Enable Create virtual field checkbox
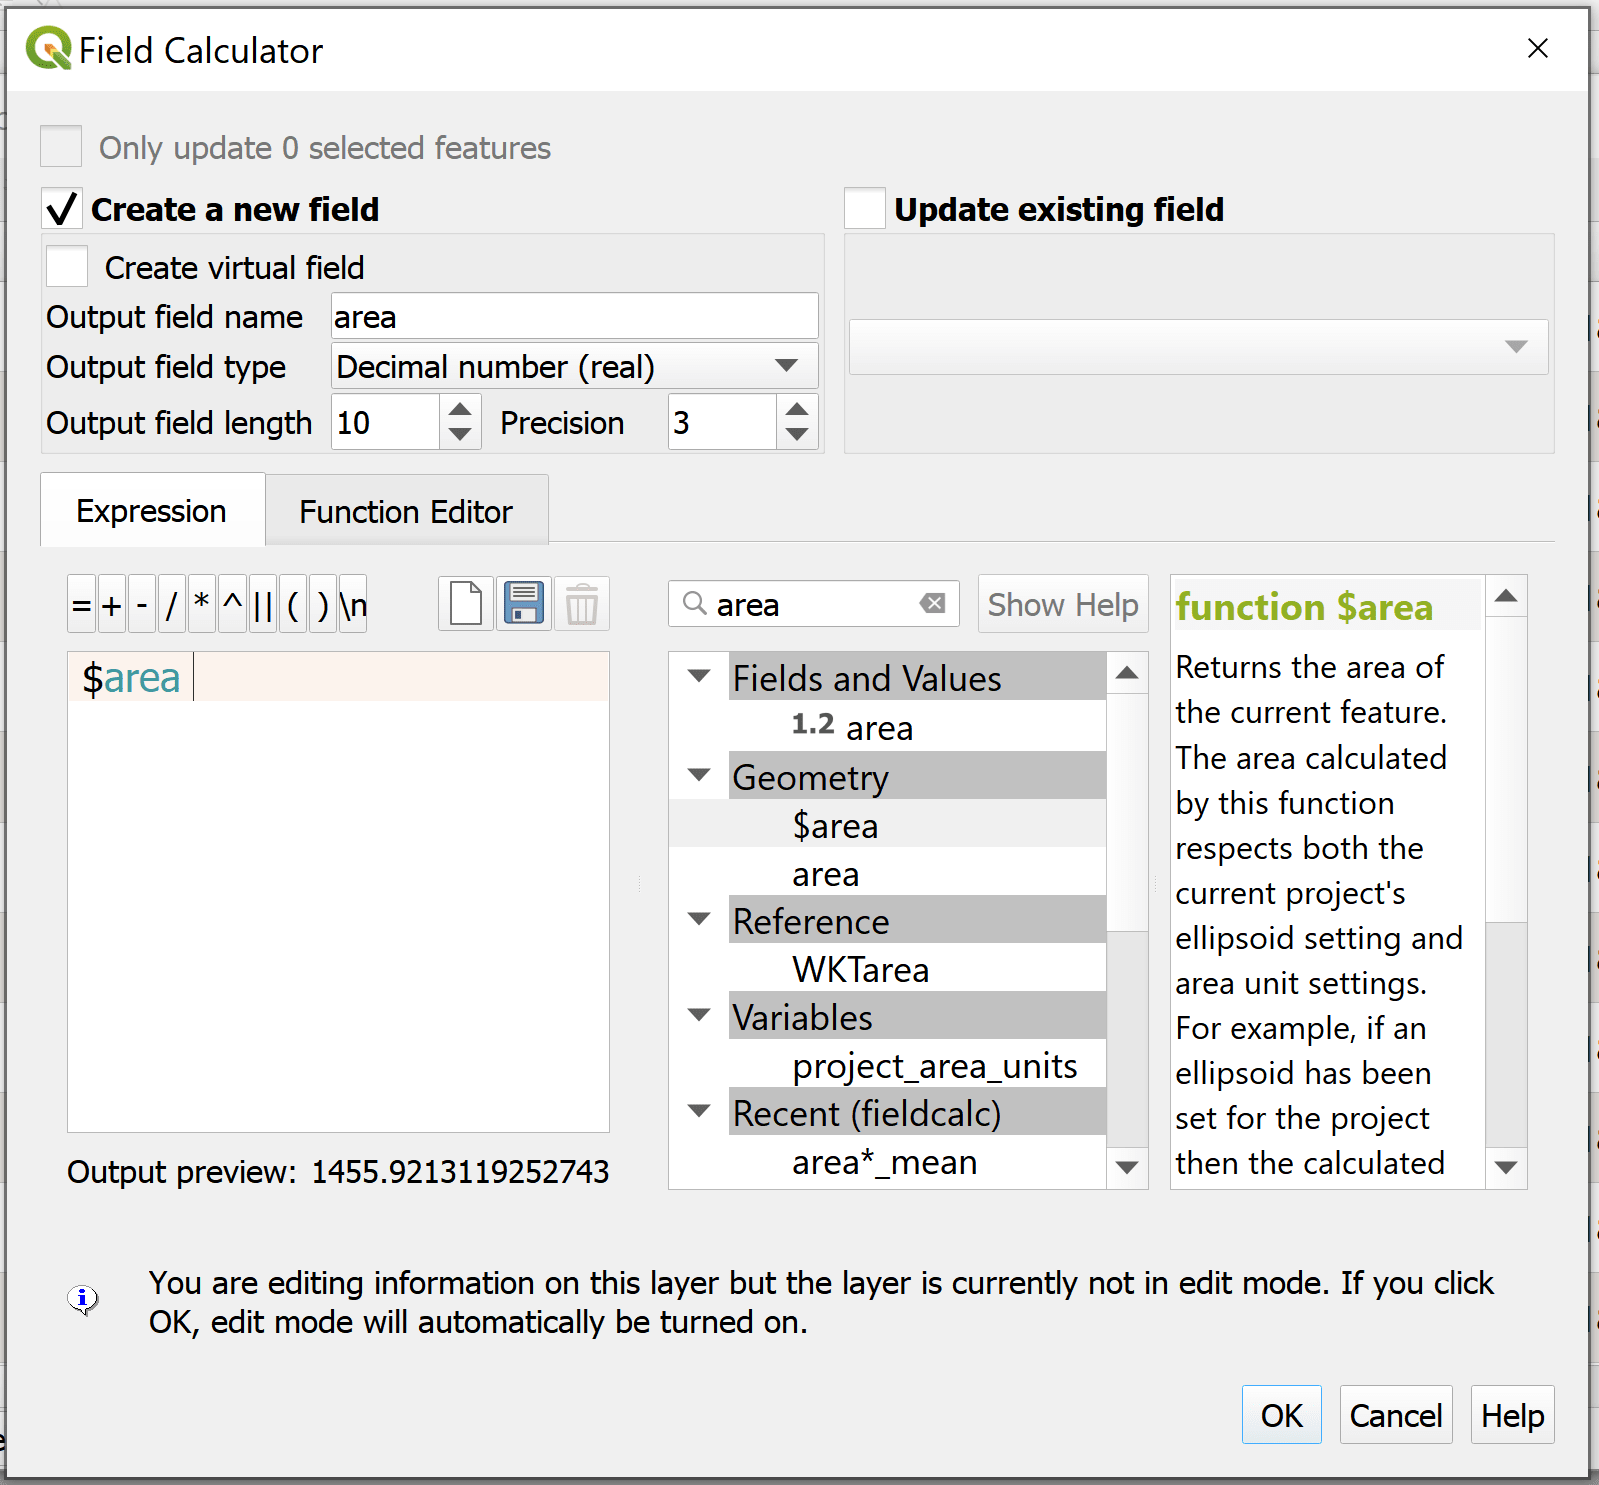The width and height of the screenshot is (1599, 1485). point(68,267)
